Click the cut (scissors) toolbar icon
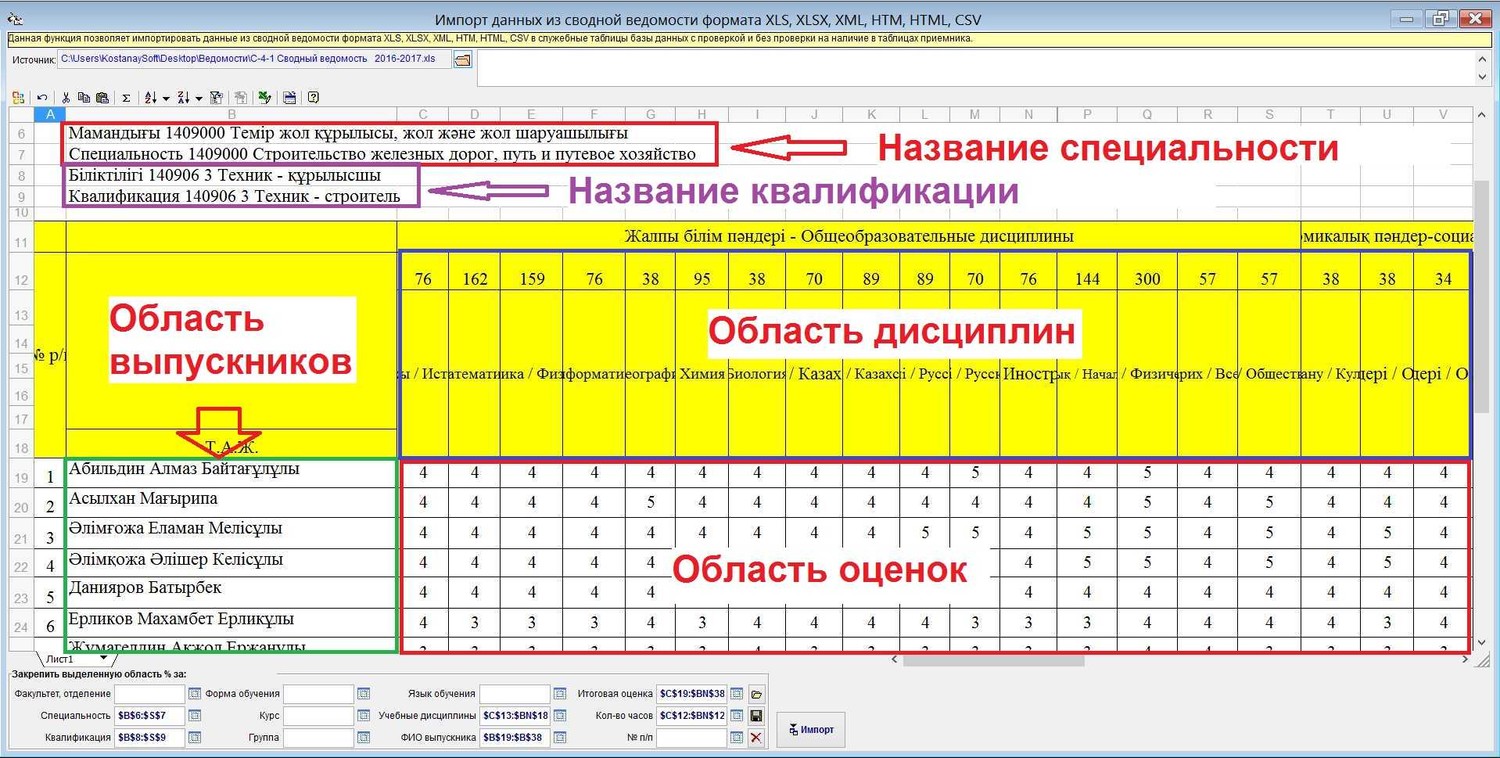This screenshot has width=1500, height=758. pyautogui.click(x=66, y=98)
